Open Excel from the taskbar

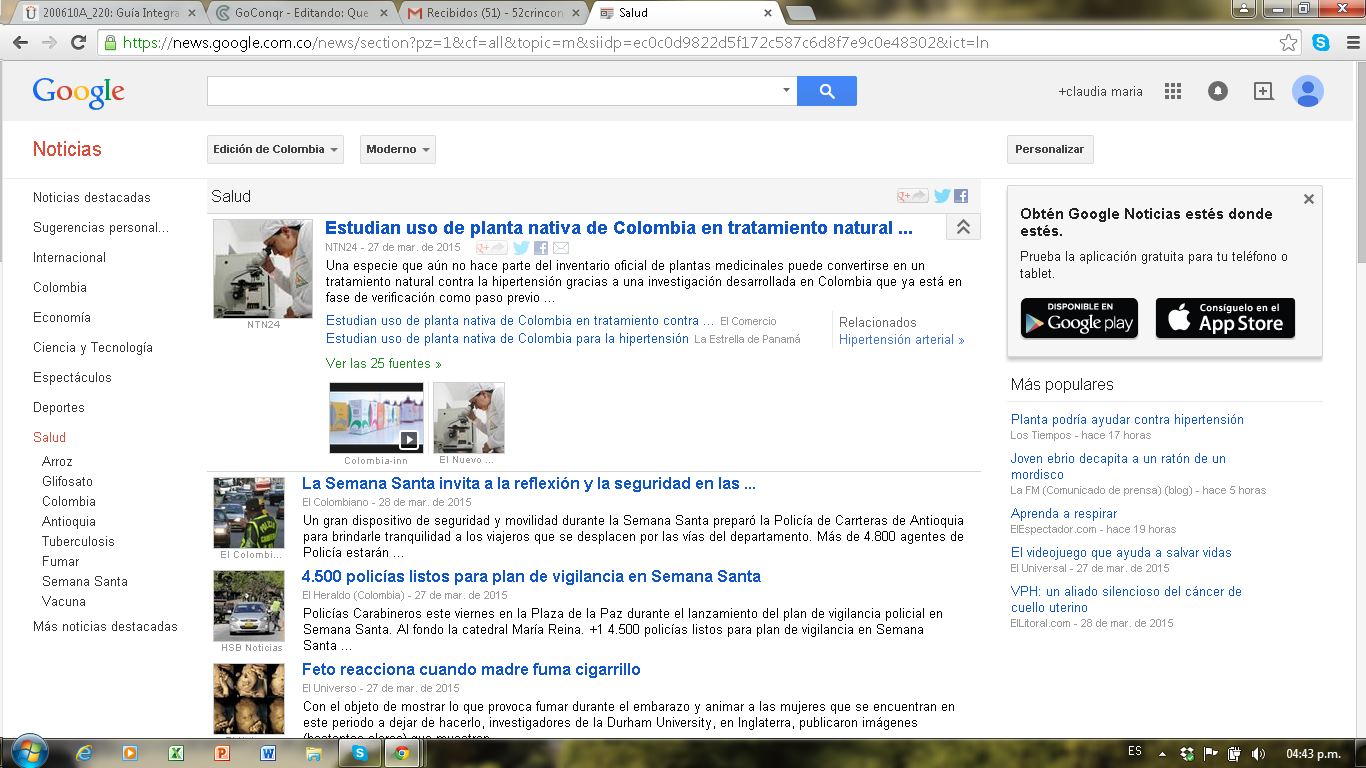tap(176, 753)
